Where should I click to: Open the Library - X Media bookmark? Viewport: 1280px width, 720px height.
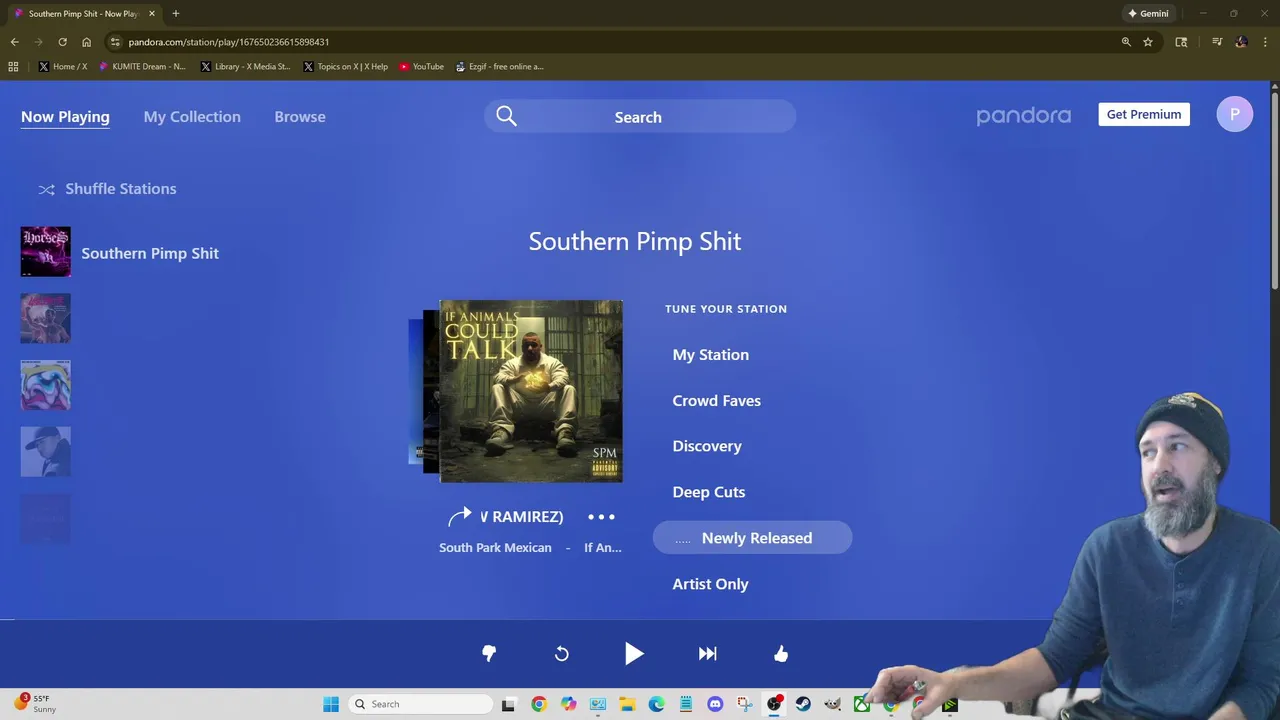coord(245,66)
